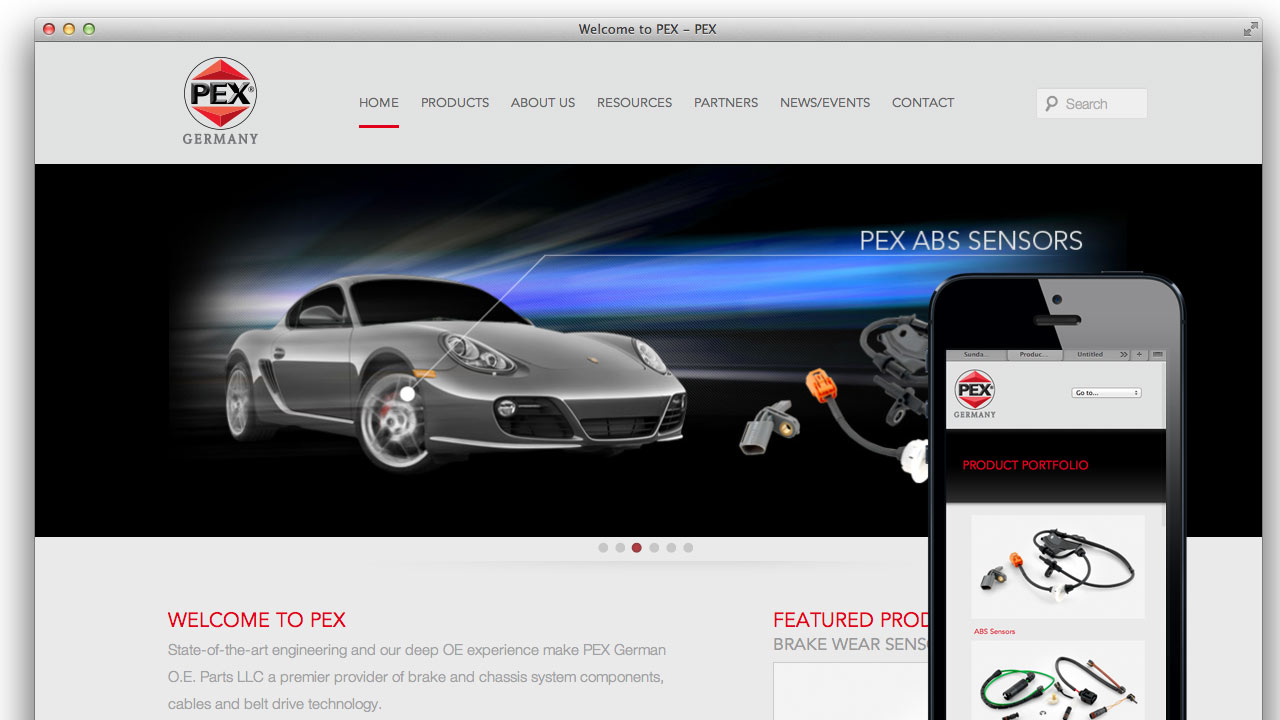
Task: Click the search magnifier icon
Action: [x=1051, y=104]
